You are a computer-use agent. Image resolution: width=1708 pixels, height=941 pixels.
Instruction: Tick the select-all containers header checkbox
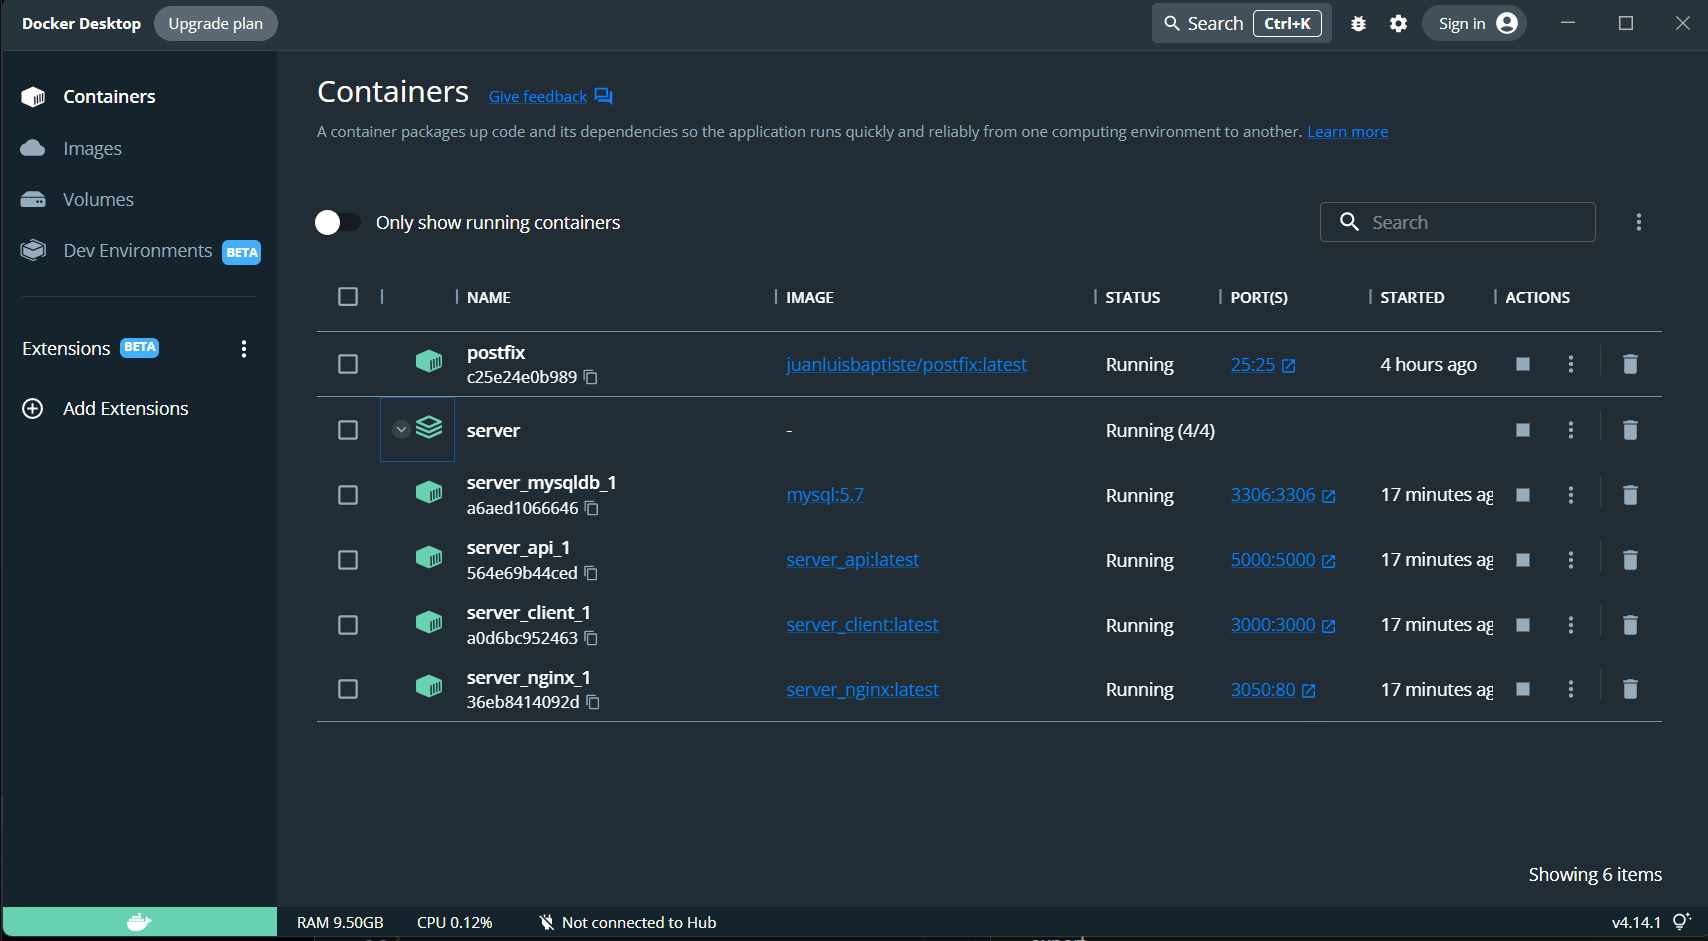[348, 297]
